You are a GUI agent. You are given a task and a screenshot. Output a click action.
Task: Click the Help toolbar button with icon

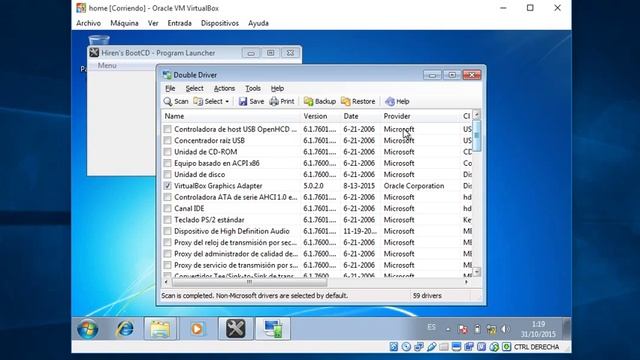pyautogui.click(x=397, y=101)
